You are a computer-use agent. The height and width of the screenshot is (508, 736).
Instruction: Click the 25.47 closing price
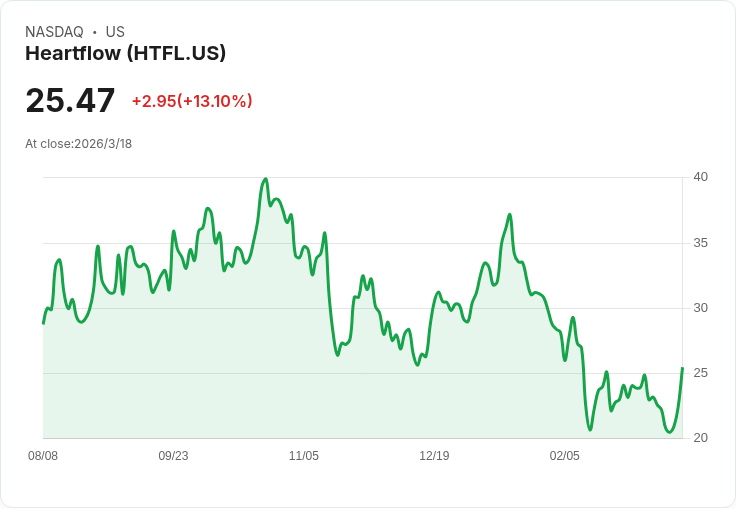[70, 101]
